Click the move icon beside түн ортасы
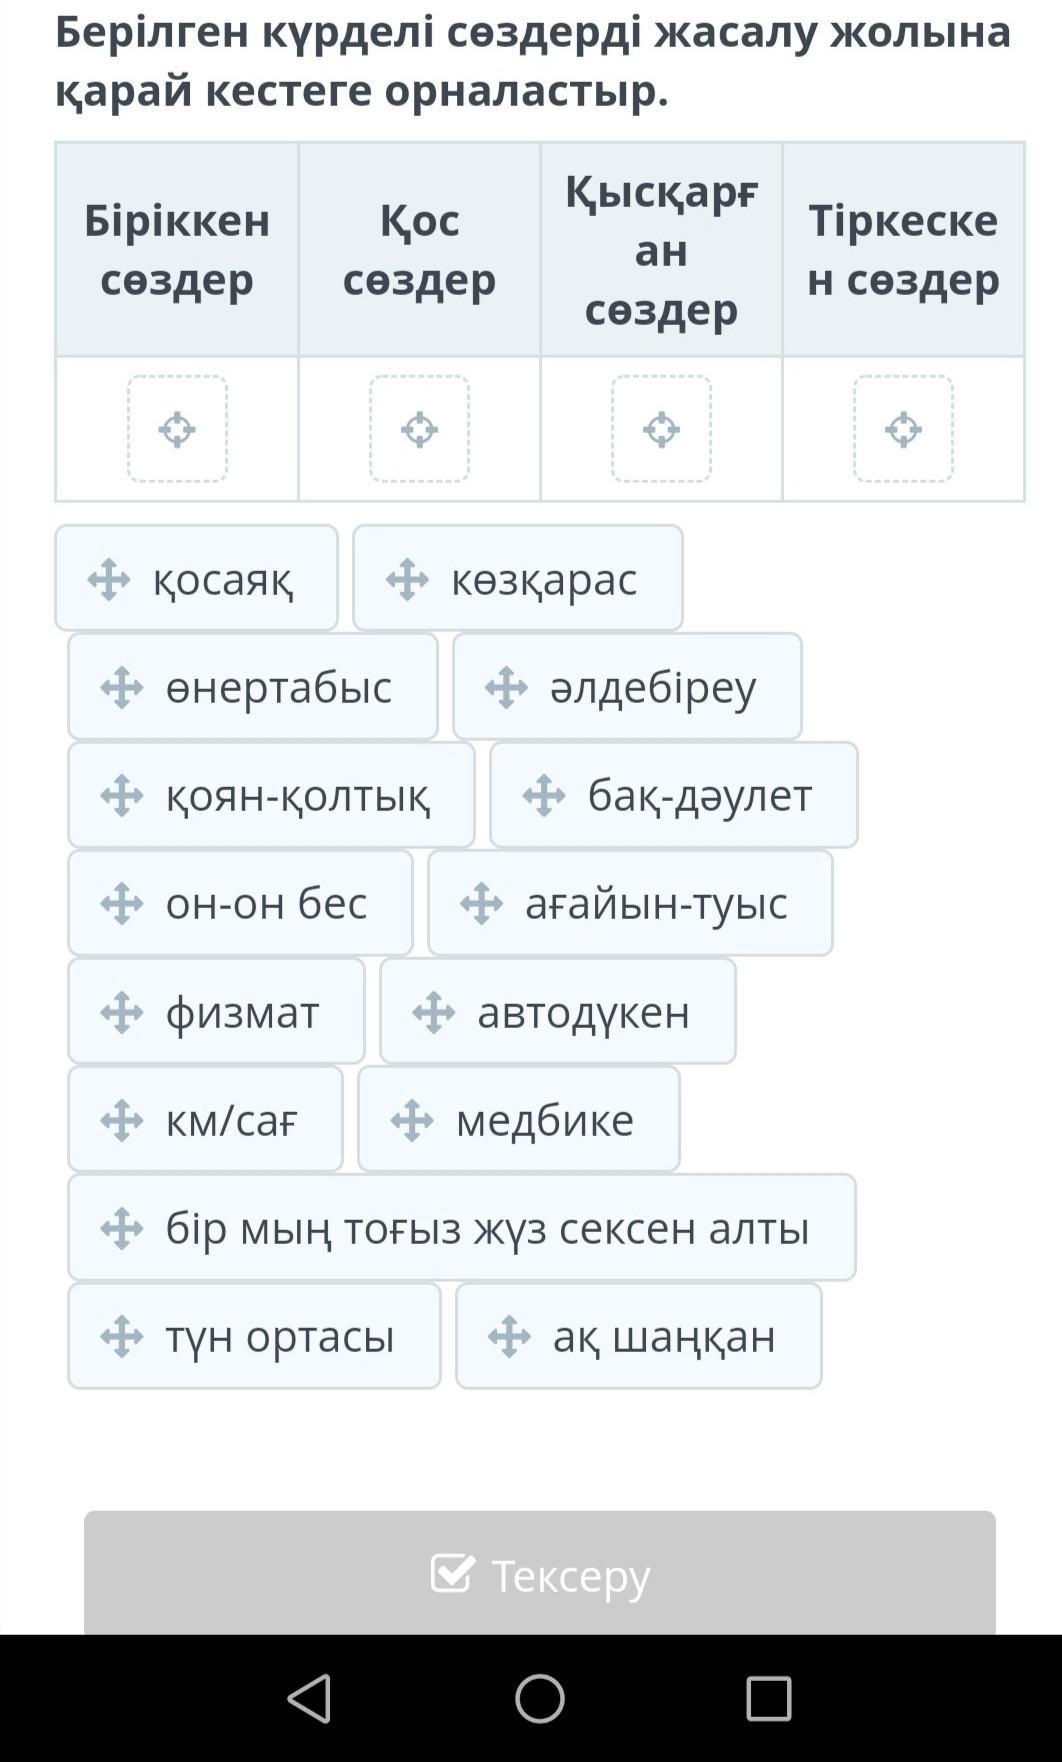 coord(121,1336)
